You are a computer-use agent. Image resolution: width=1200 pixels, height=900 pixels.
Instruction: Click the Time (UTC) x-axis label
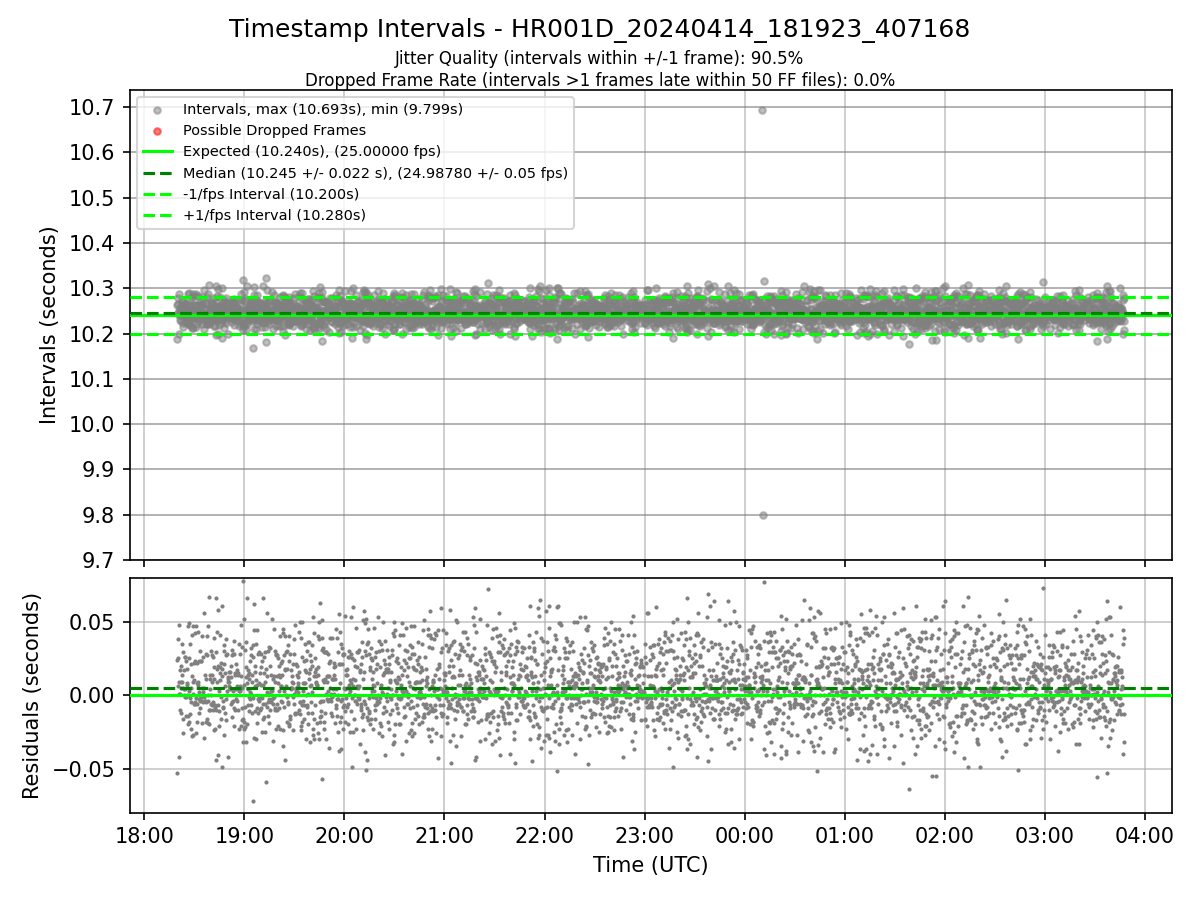[651, 865]
